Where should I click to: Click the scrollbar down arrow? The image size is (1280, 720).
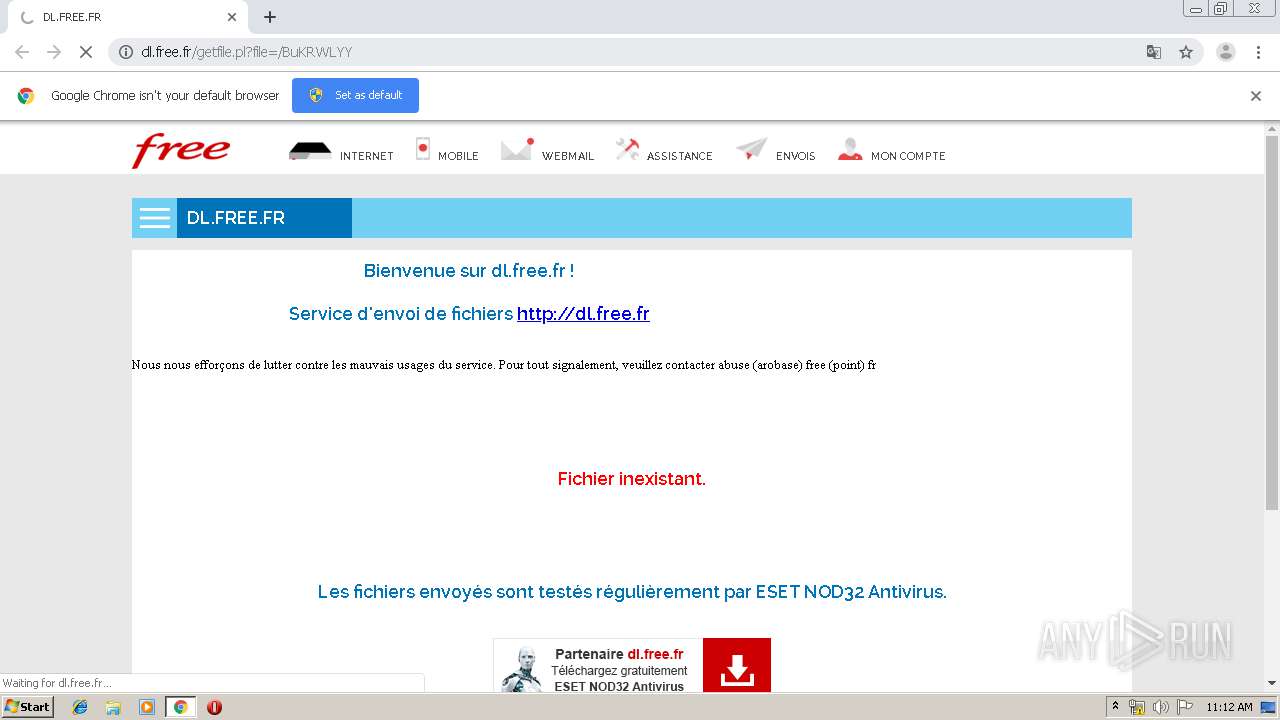click(1272, 683)
